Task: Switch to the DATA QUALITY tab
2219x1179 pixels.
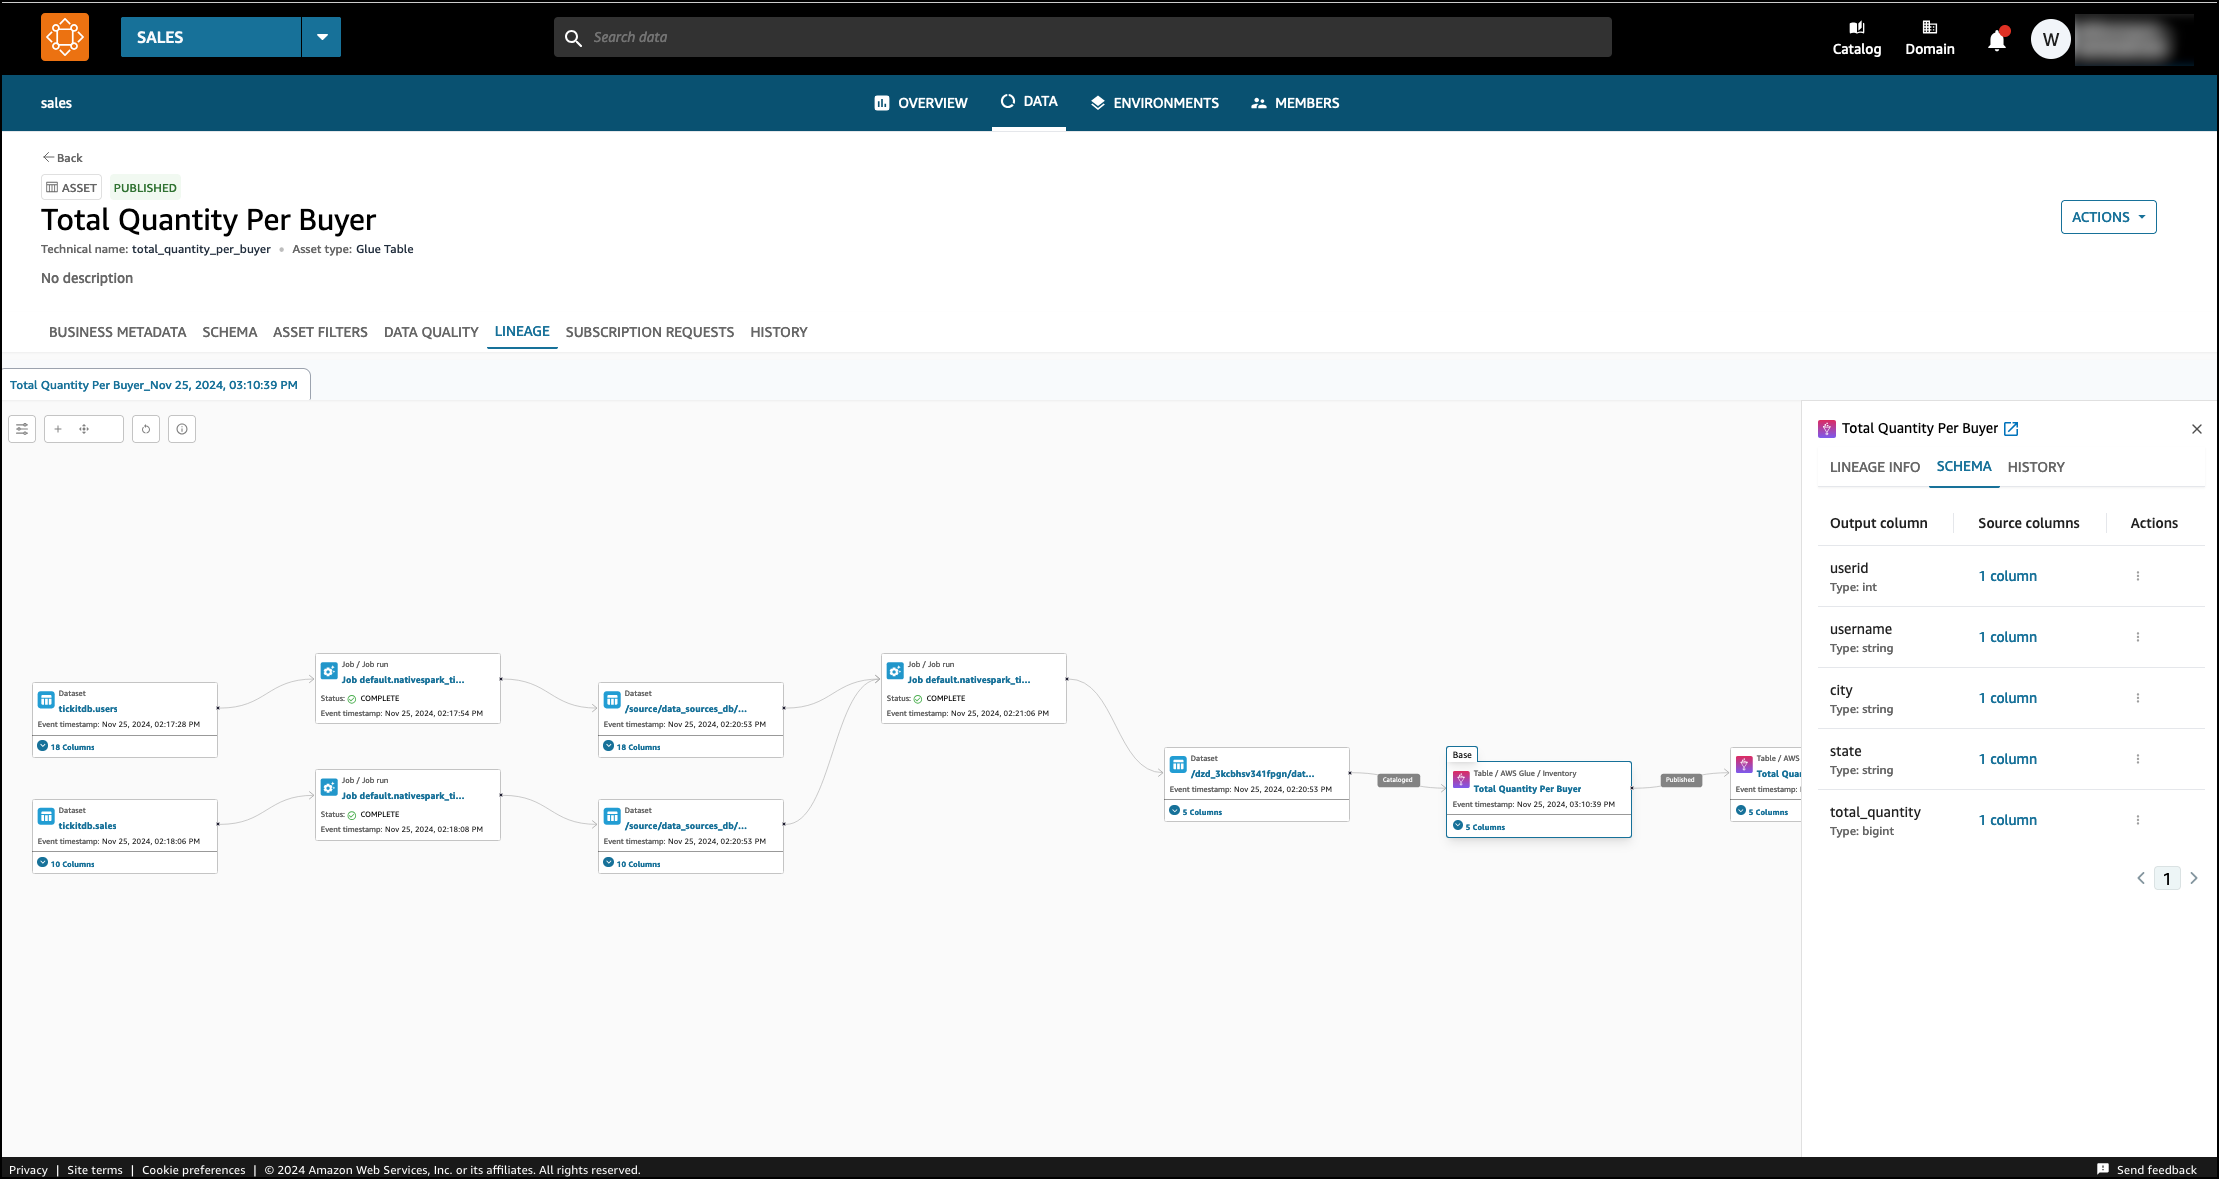Action: [x=431, y=332]
